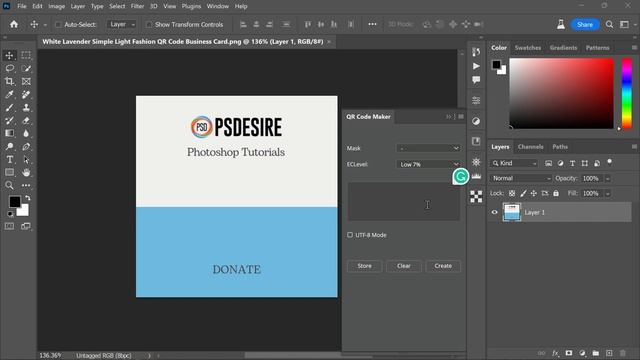Delete layer with trash icon
Viewport: 640px width, 360px height.
[x=622, y=353]
